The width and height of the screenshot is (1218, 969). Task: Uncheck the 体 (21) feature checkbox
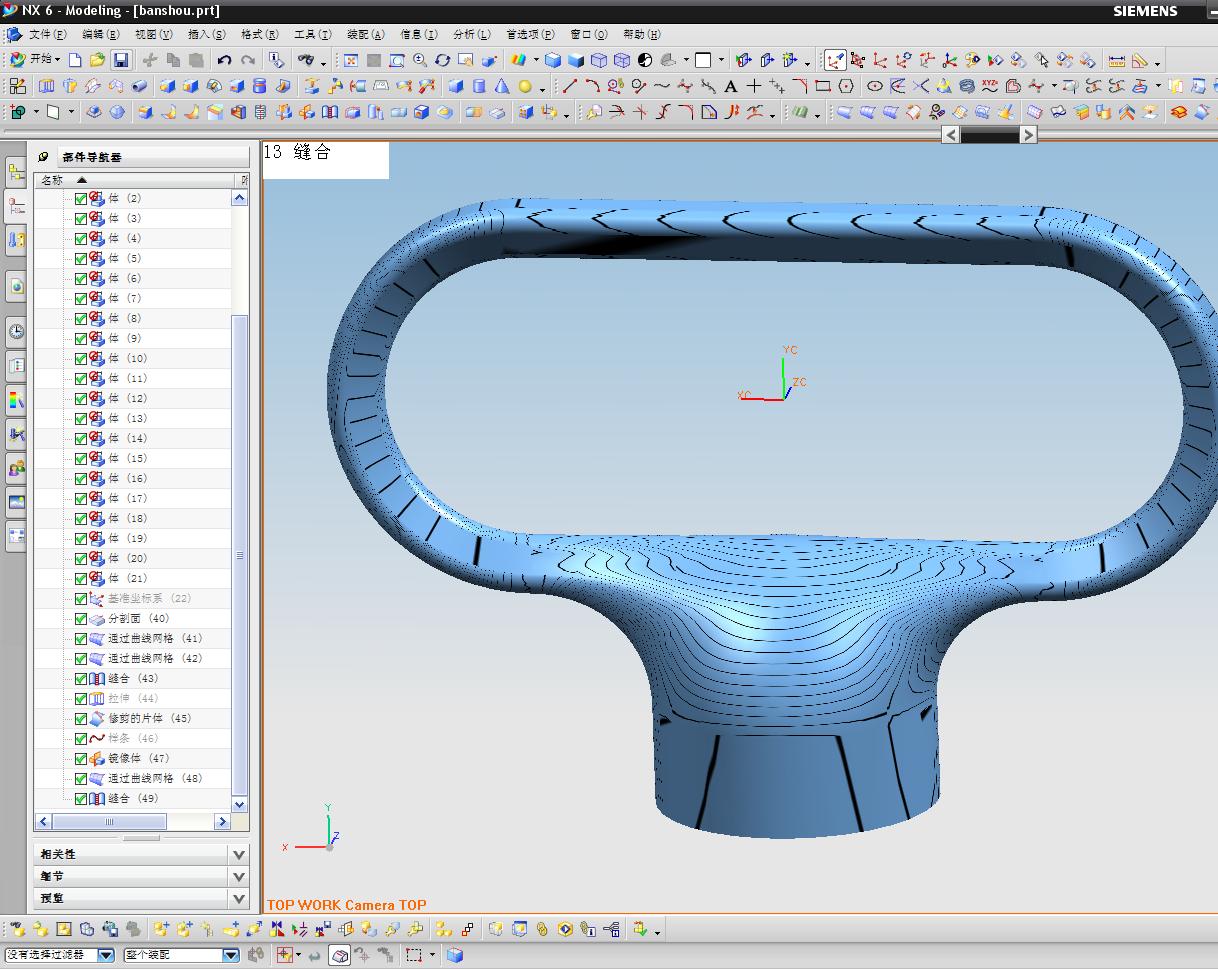point(81,578)
